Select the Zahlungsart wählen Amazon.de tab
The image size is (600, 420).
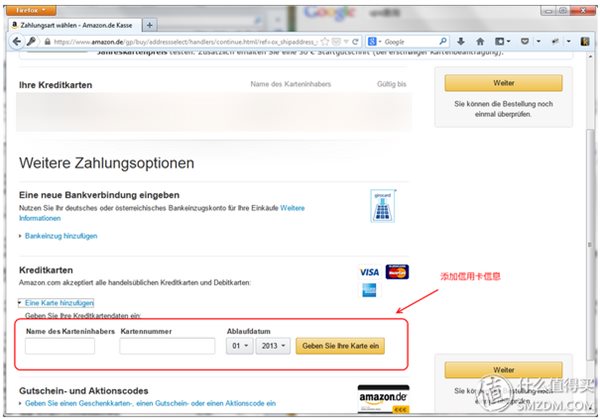point(75,25)
